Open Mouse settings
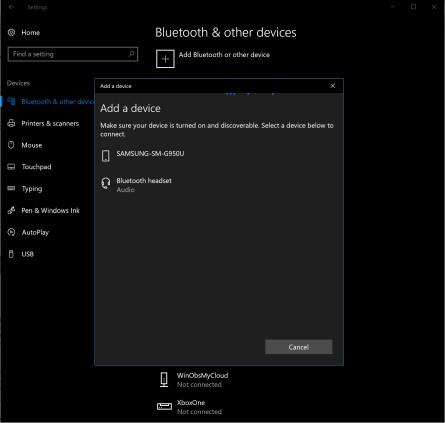Viewport: 445px width, 423px height. click(32, 145)
